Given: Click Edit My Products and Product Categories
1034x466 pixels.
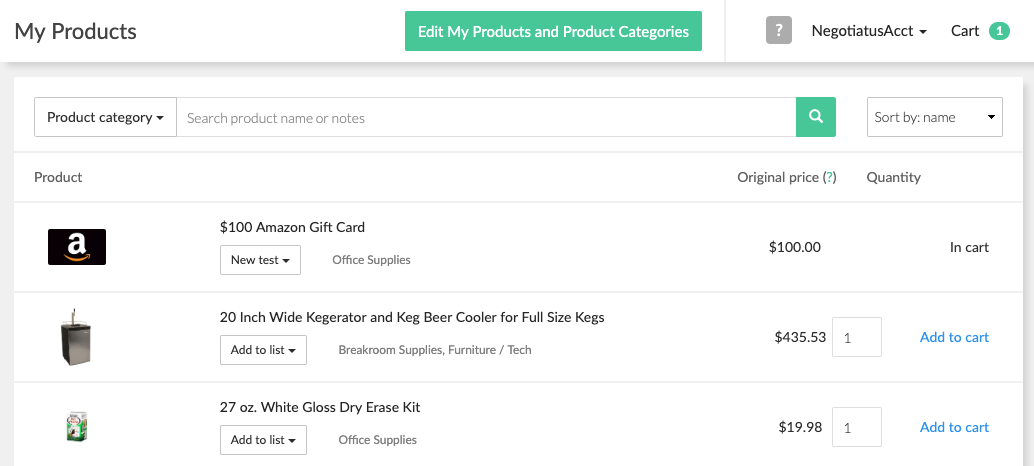Looking at the screenshot, I should tap(553, 31).
